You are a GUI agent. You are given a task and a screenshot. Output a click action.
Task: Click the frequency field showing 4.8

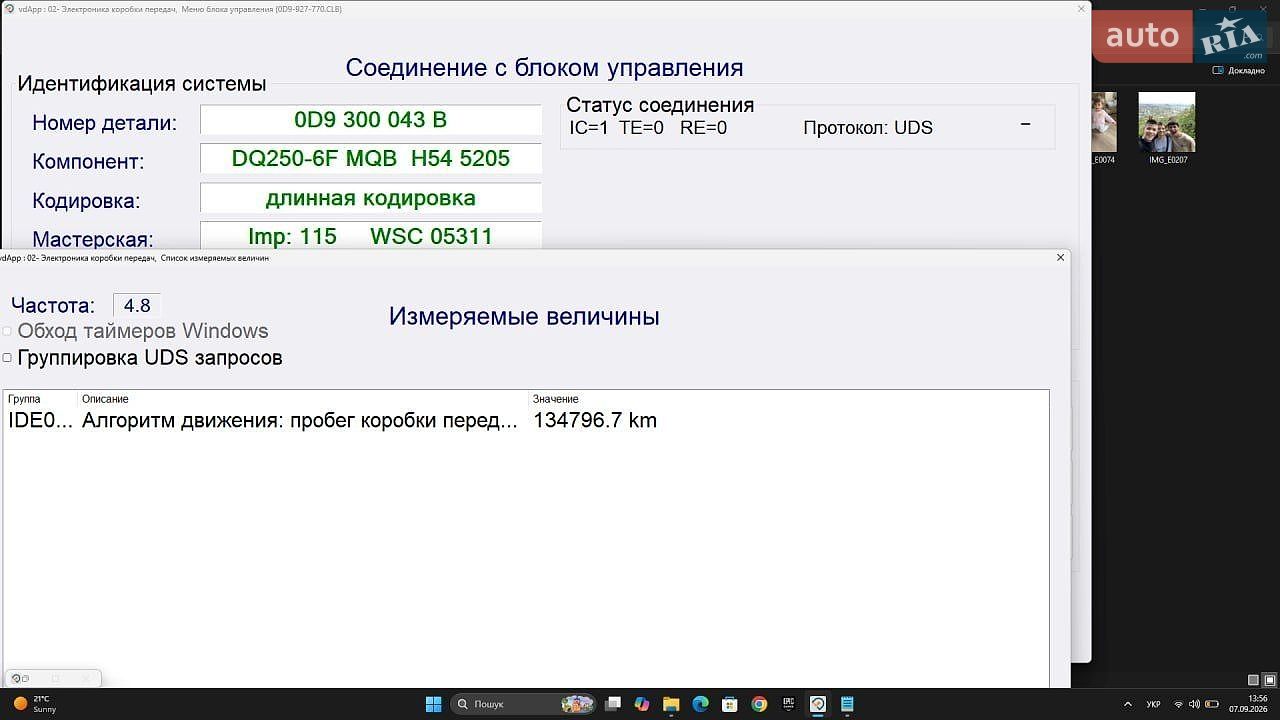(136, 306)
